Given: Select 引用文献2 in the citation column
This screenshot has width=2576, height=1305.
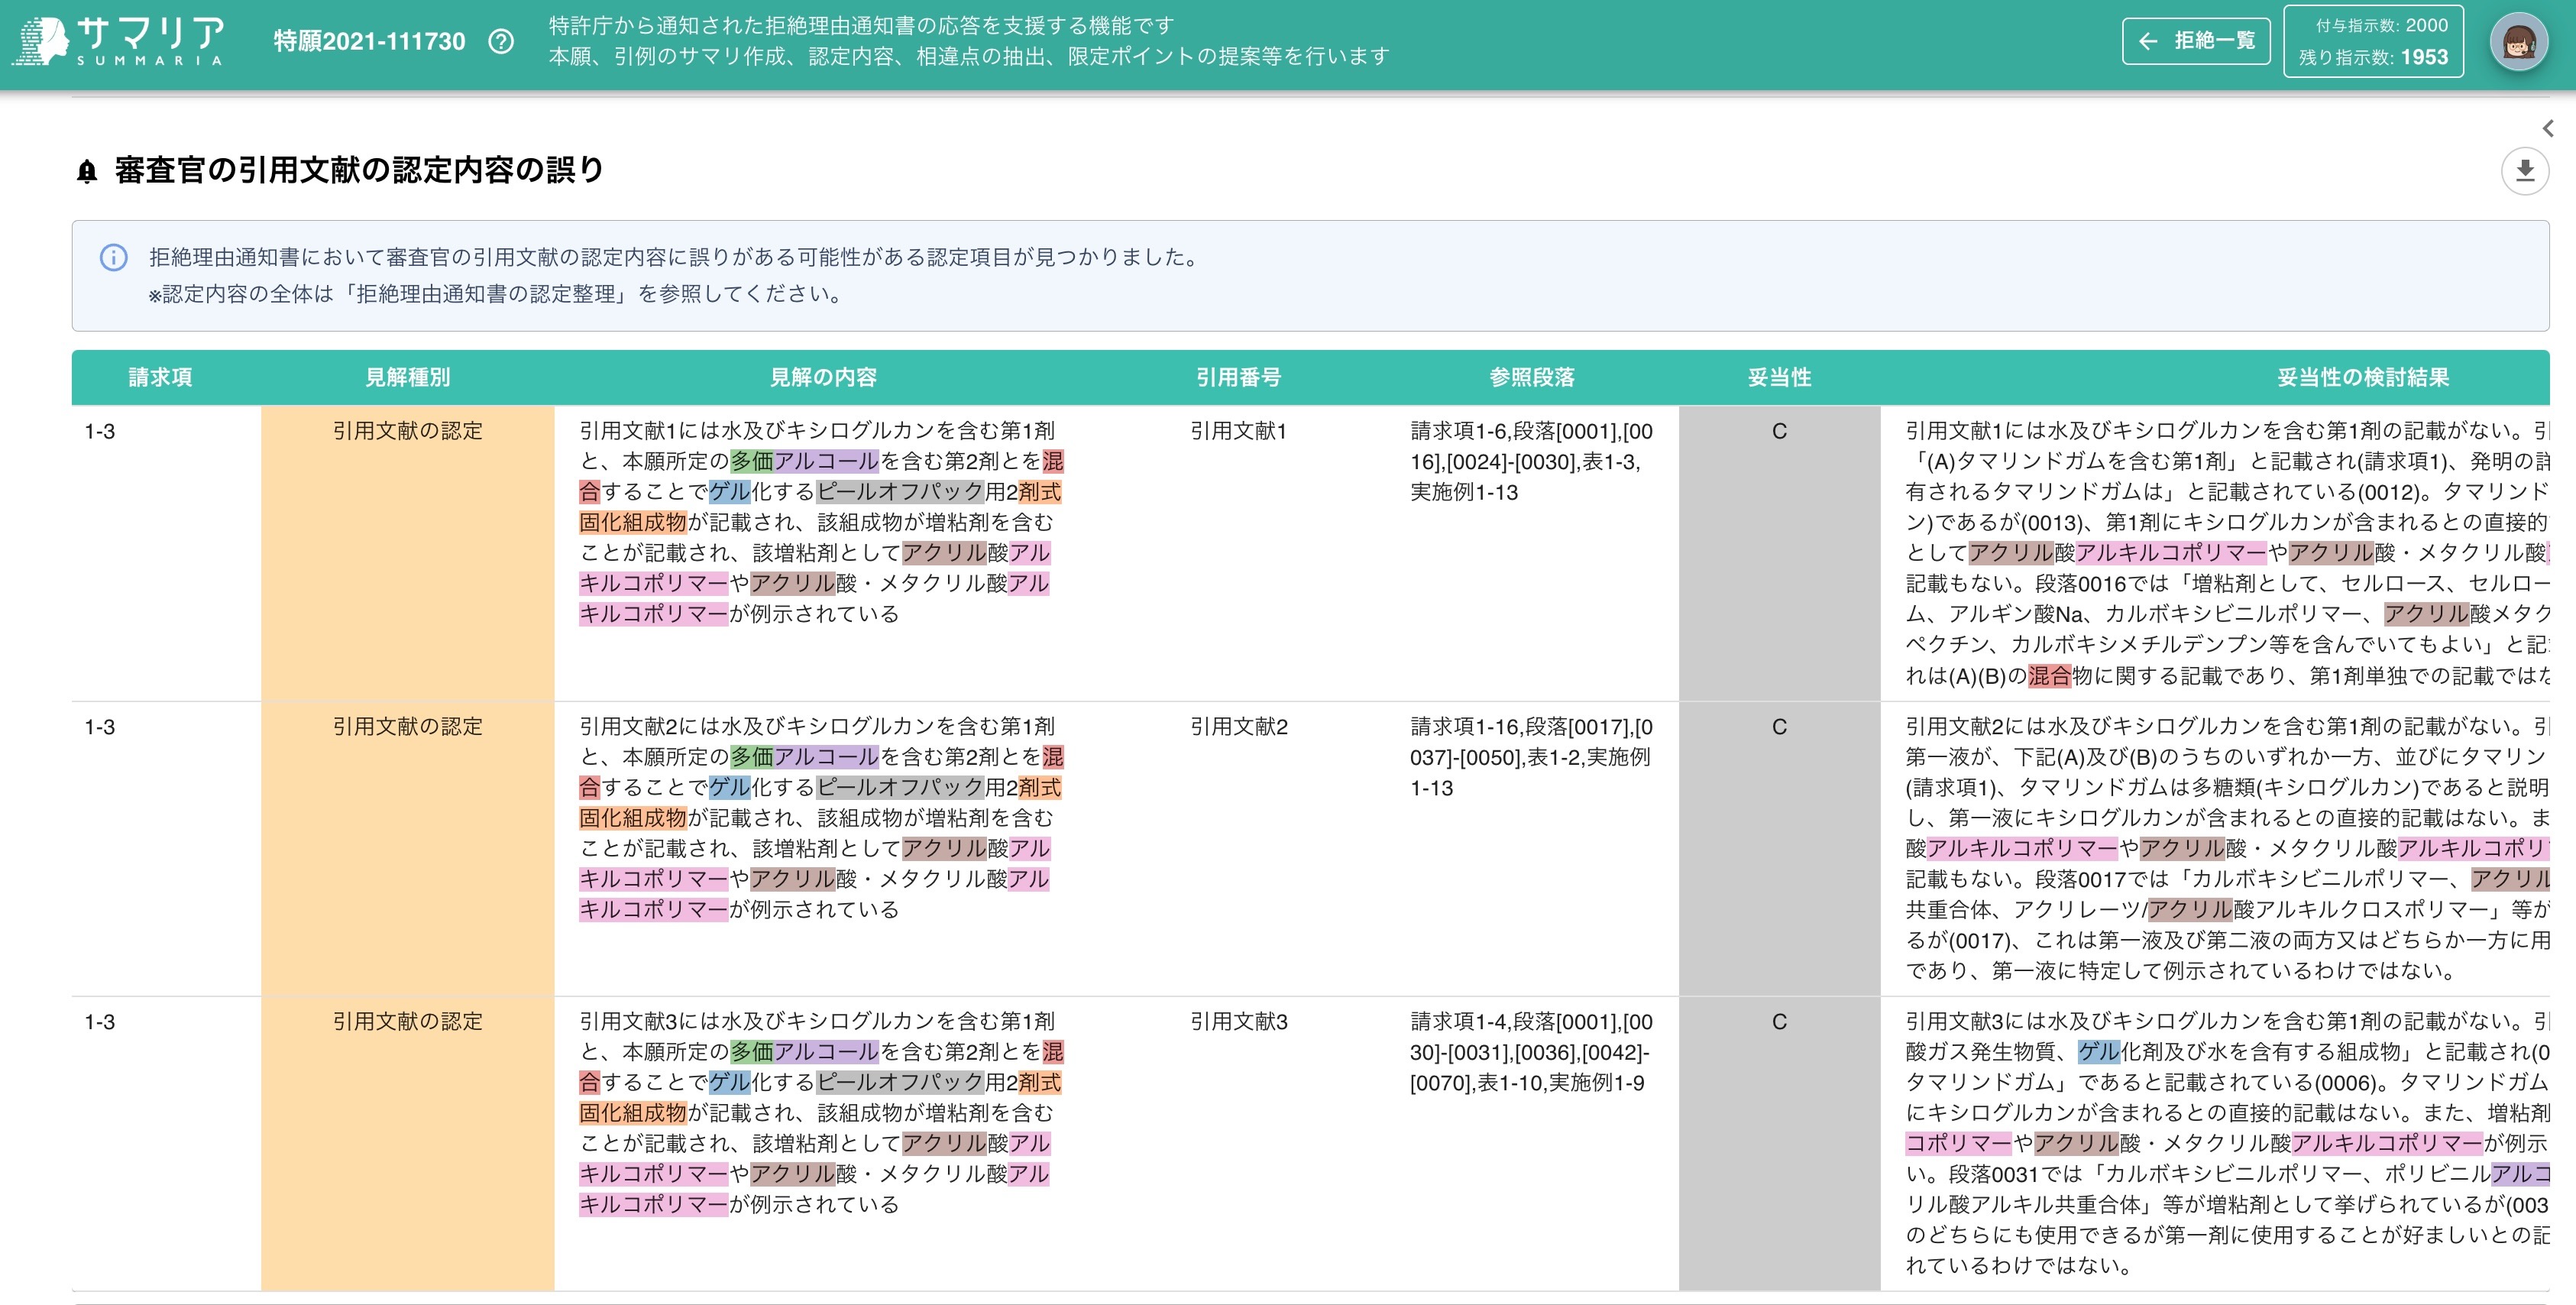Looking at the screenshot, I should (x=1239, y=727).
